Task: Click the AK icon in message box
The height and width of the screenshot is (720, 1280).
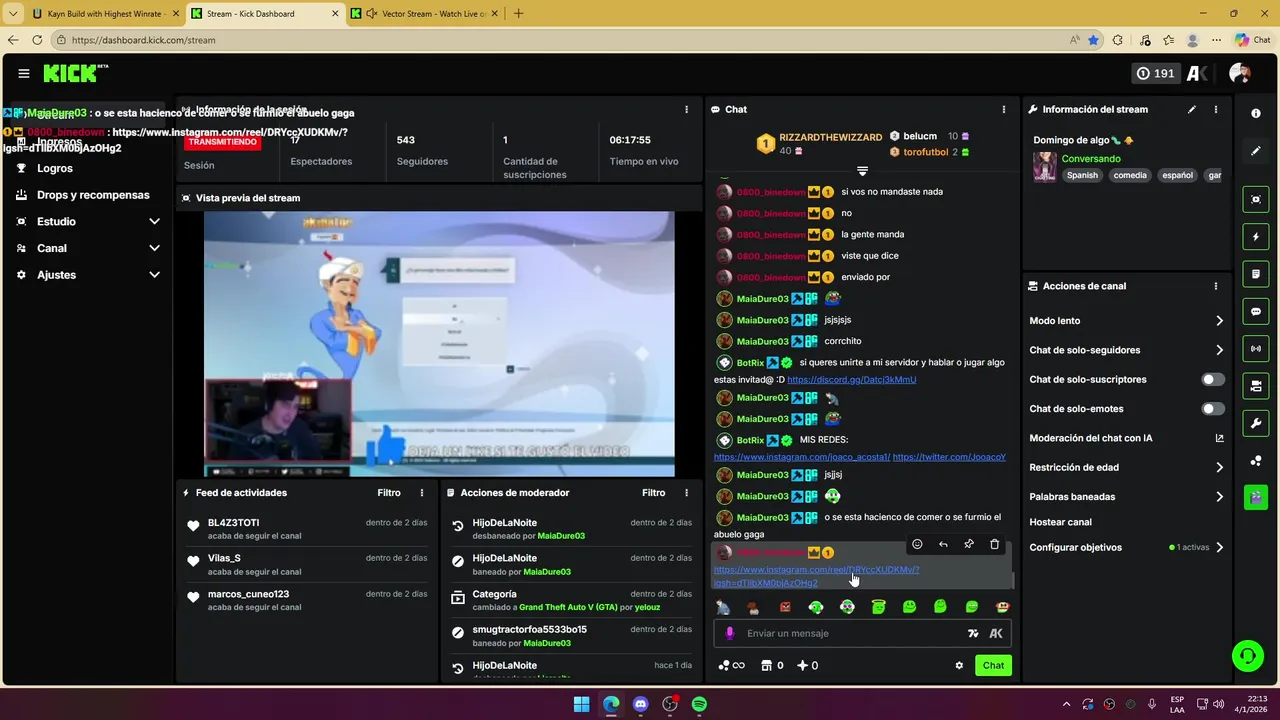Action: click(x=996, y=633)
